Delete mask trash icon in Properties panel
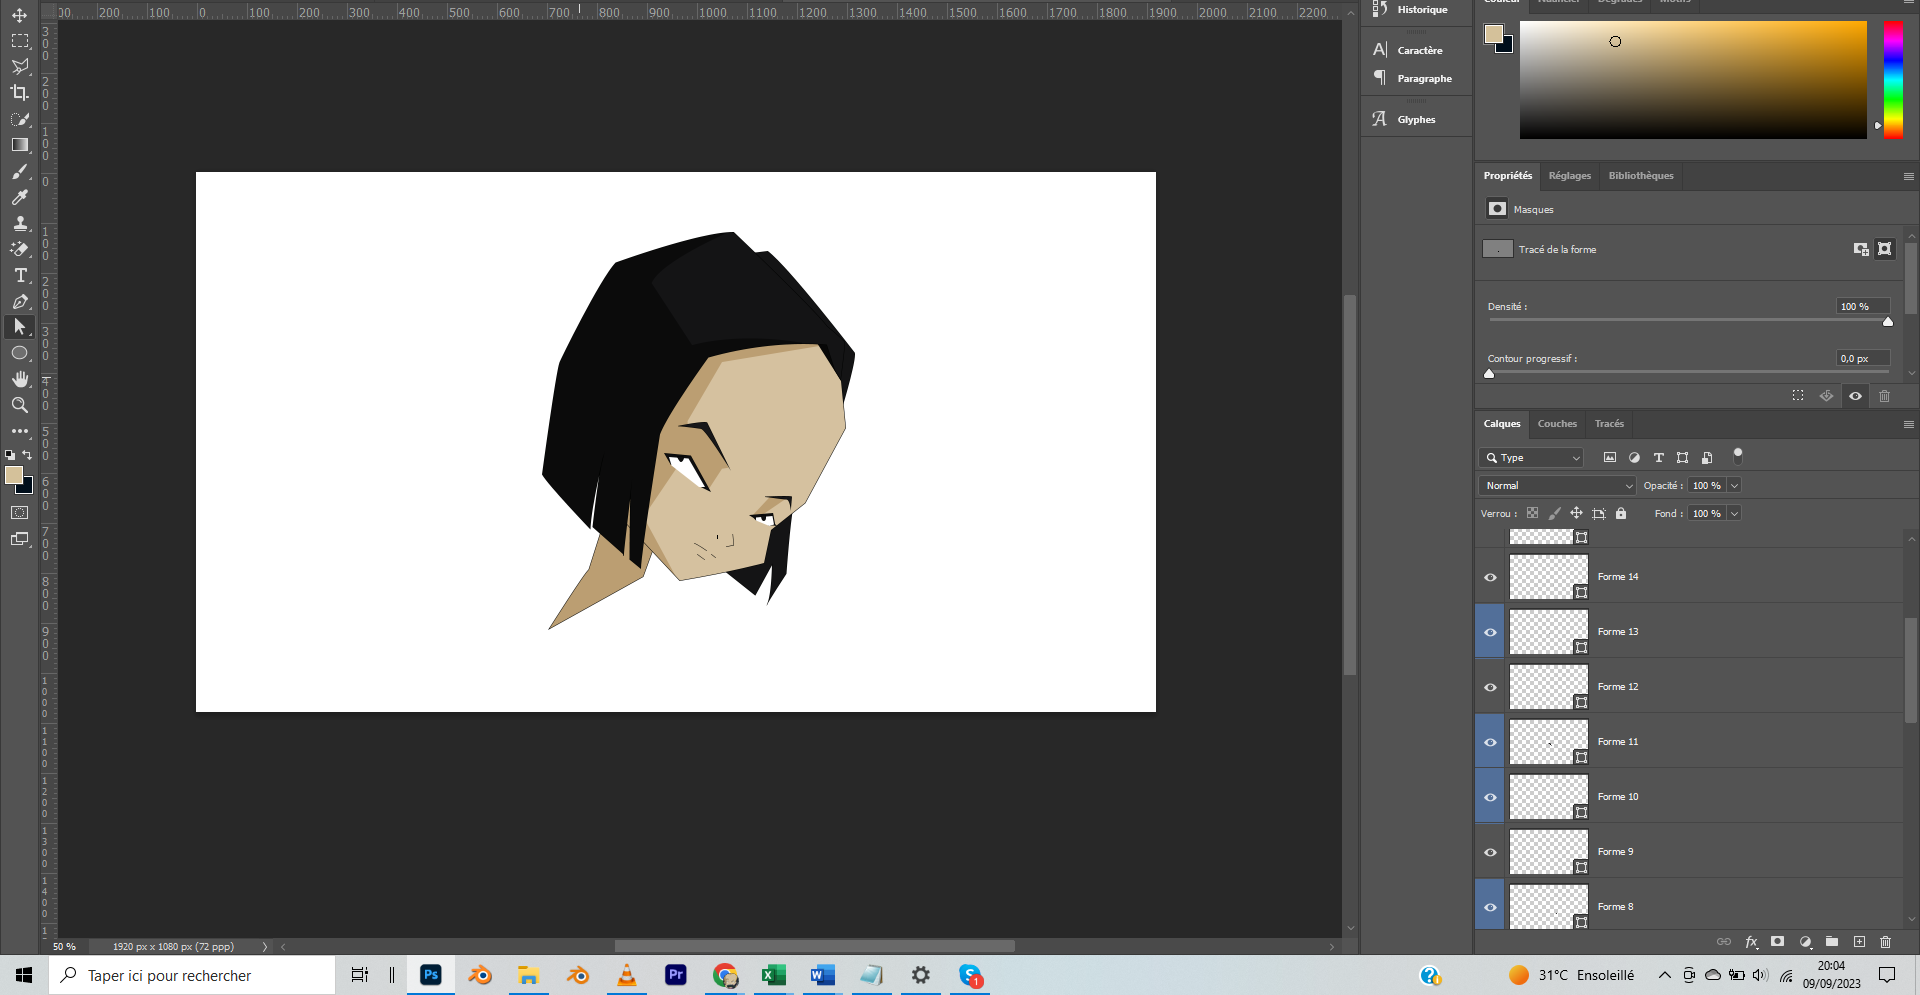Viewport: 1920px width, 995px height. [1884, 396]
